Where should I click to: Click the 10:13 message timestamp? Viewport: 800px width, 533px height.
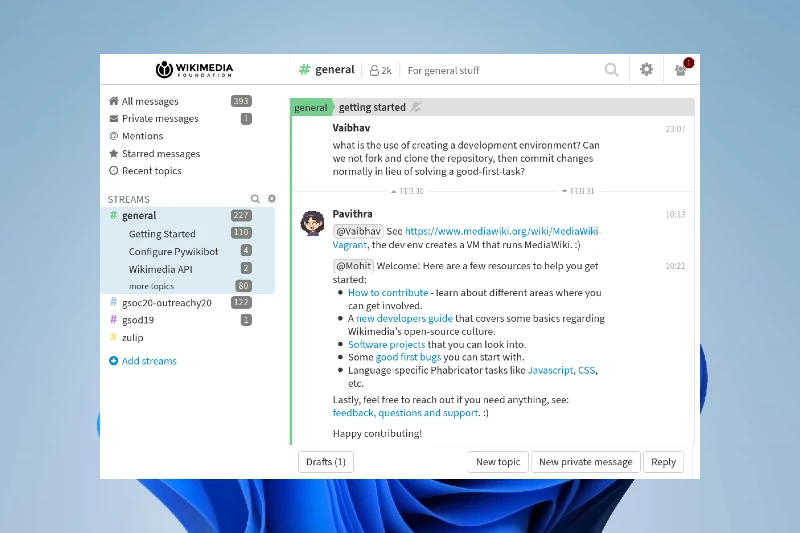pos(675,215)
